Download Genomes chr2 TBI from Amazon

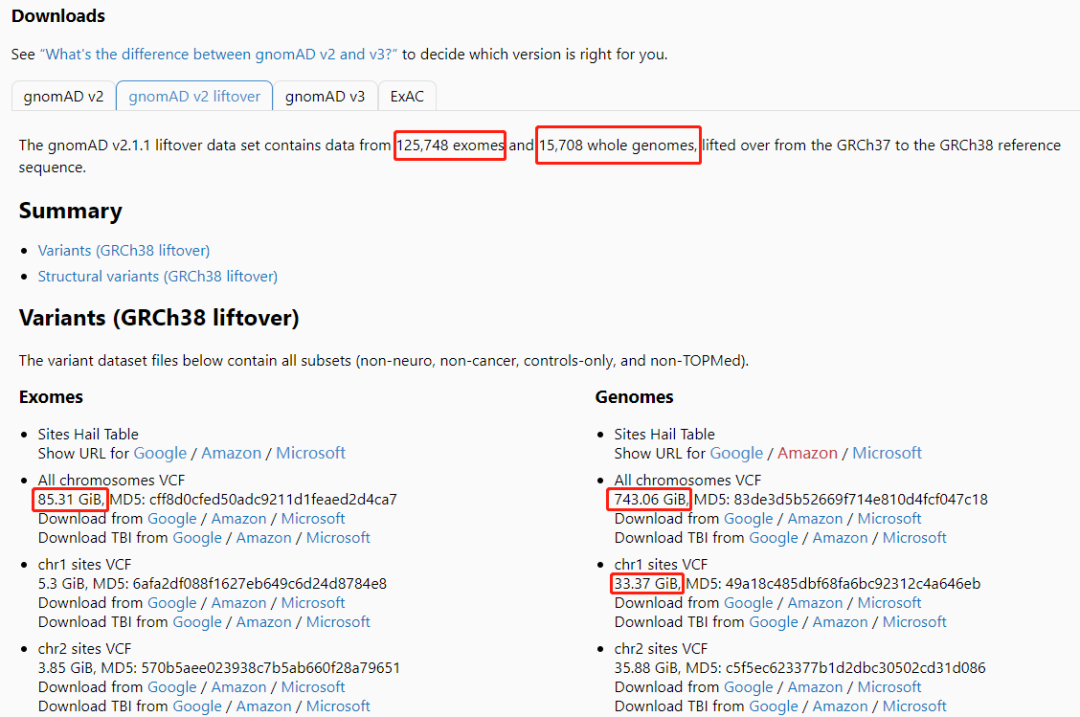840,707
